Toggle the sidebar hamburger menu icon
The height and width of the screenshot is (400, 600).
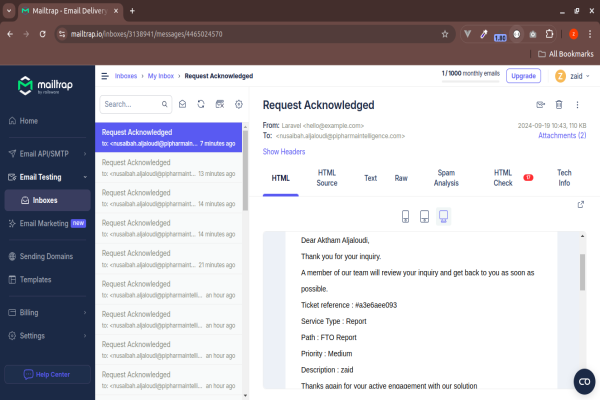105,76
